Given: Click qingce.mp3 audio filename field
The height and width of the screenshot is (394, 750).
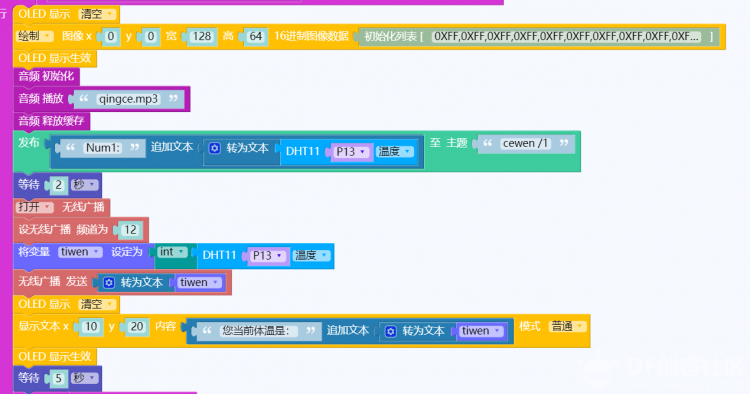Looking at the screenshot, I should (x=128, y=99).
